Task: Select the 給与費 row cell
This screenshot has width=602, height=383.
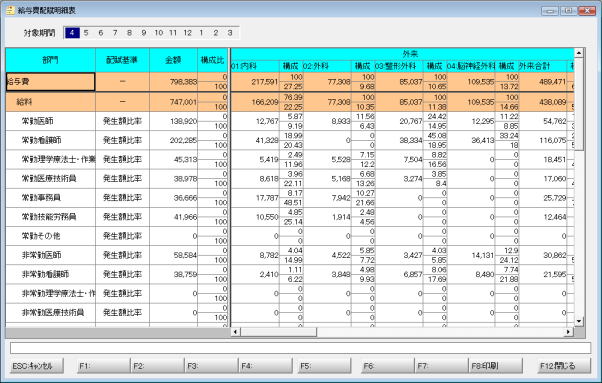Action: 50,82
